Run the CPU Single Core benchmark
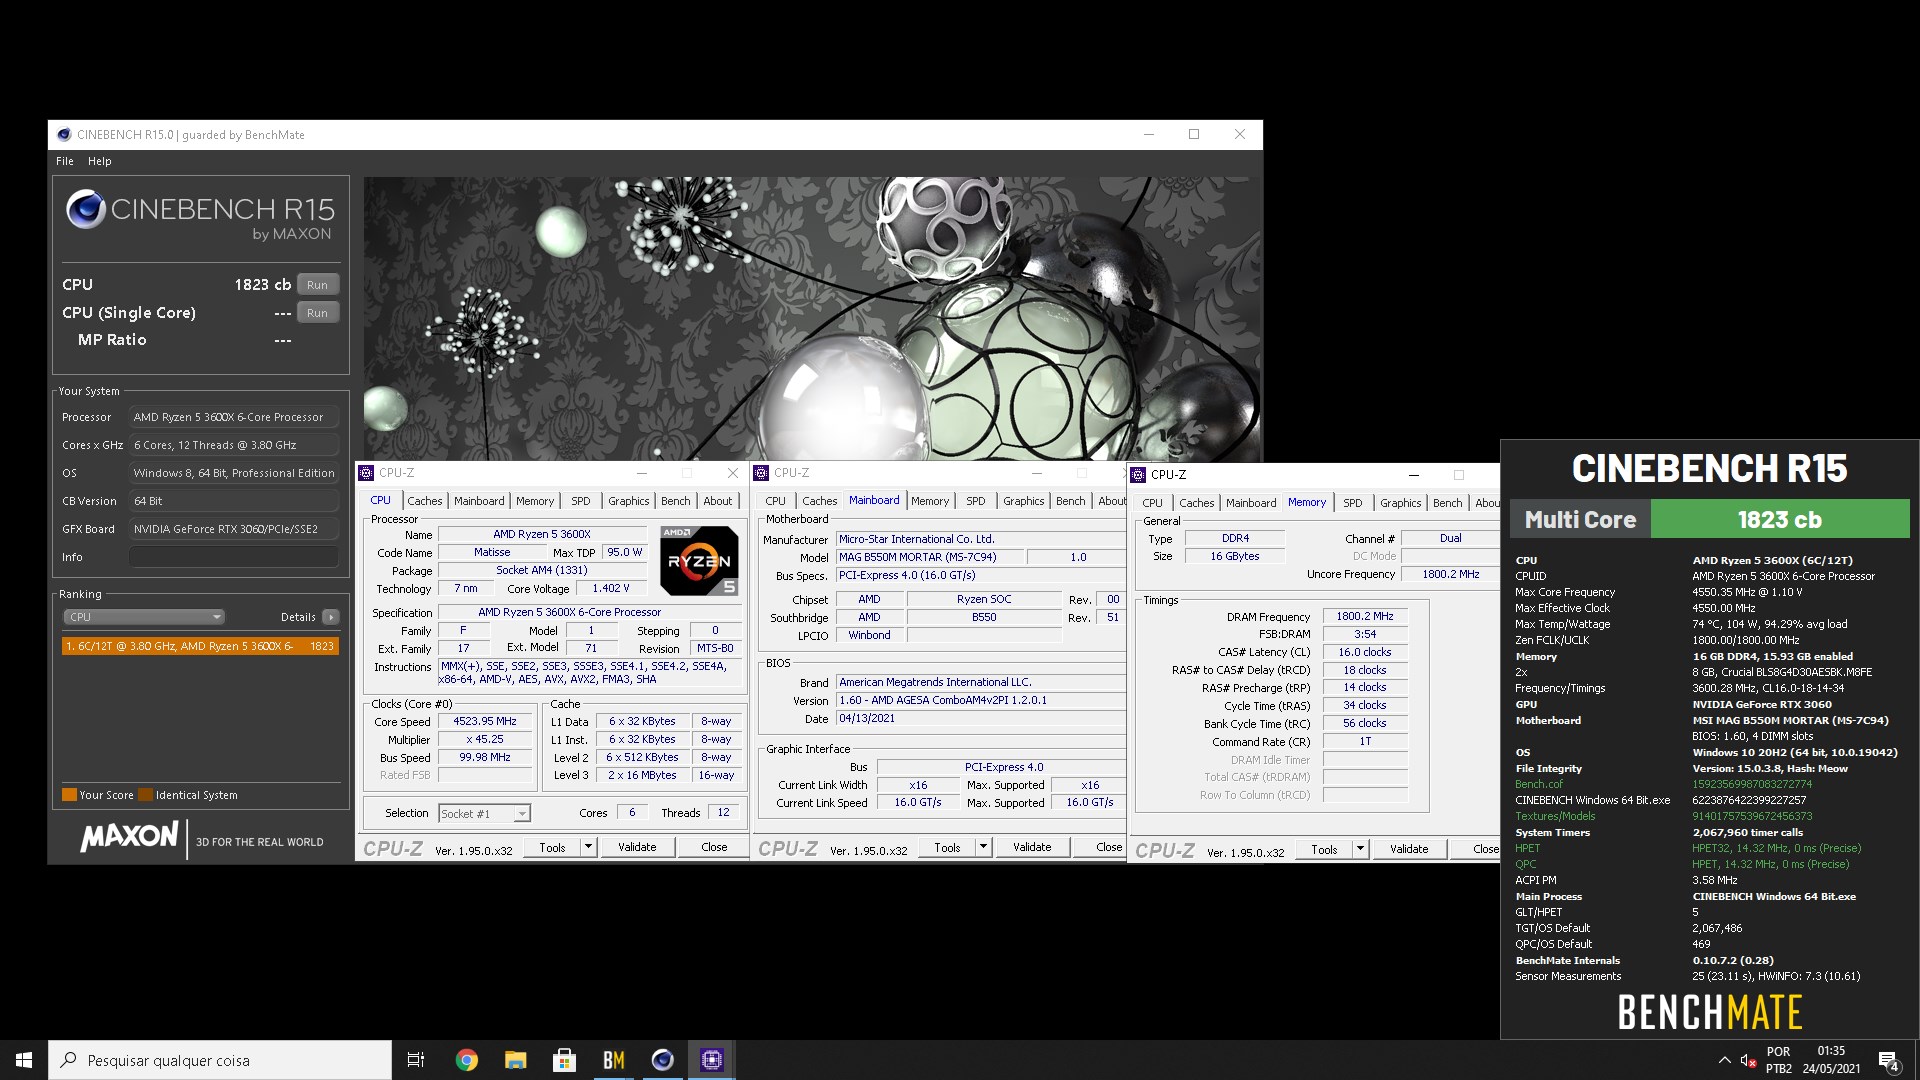Image resolution: width=1920 pixels, height=1080 pixels. 317,313
